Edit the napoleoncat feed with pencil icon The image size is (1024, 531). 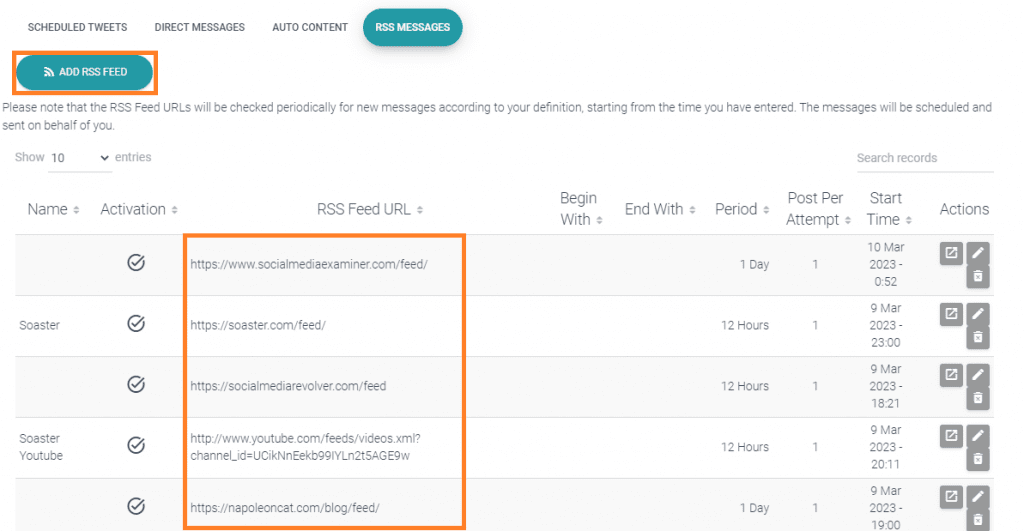978,496
